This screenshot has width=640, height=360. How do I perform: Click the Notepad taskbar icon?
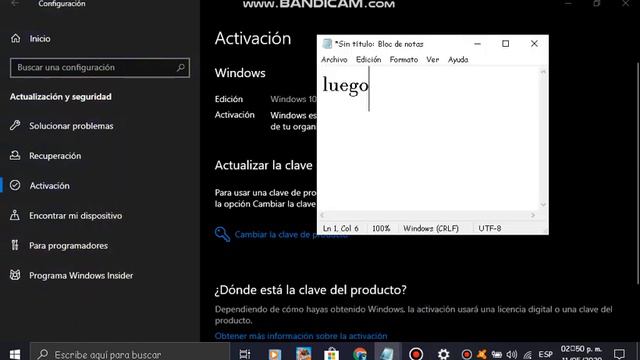[x=386, y=354]
